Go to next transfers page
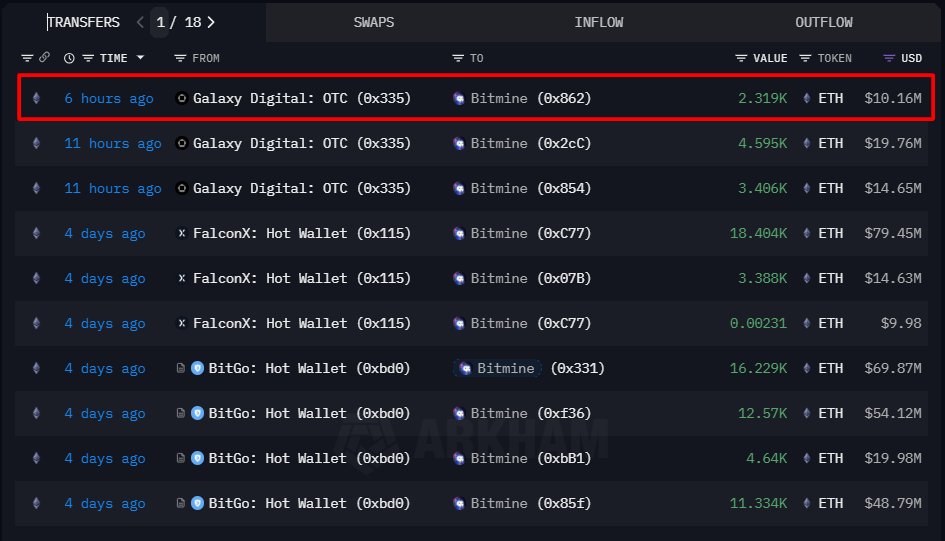This screenshot has width=945, height=541. pos(210,22)
